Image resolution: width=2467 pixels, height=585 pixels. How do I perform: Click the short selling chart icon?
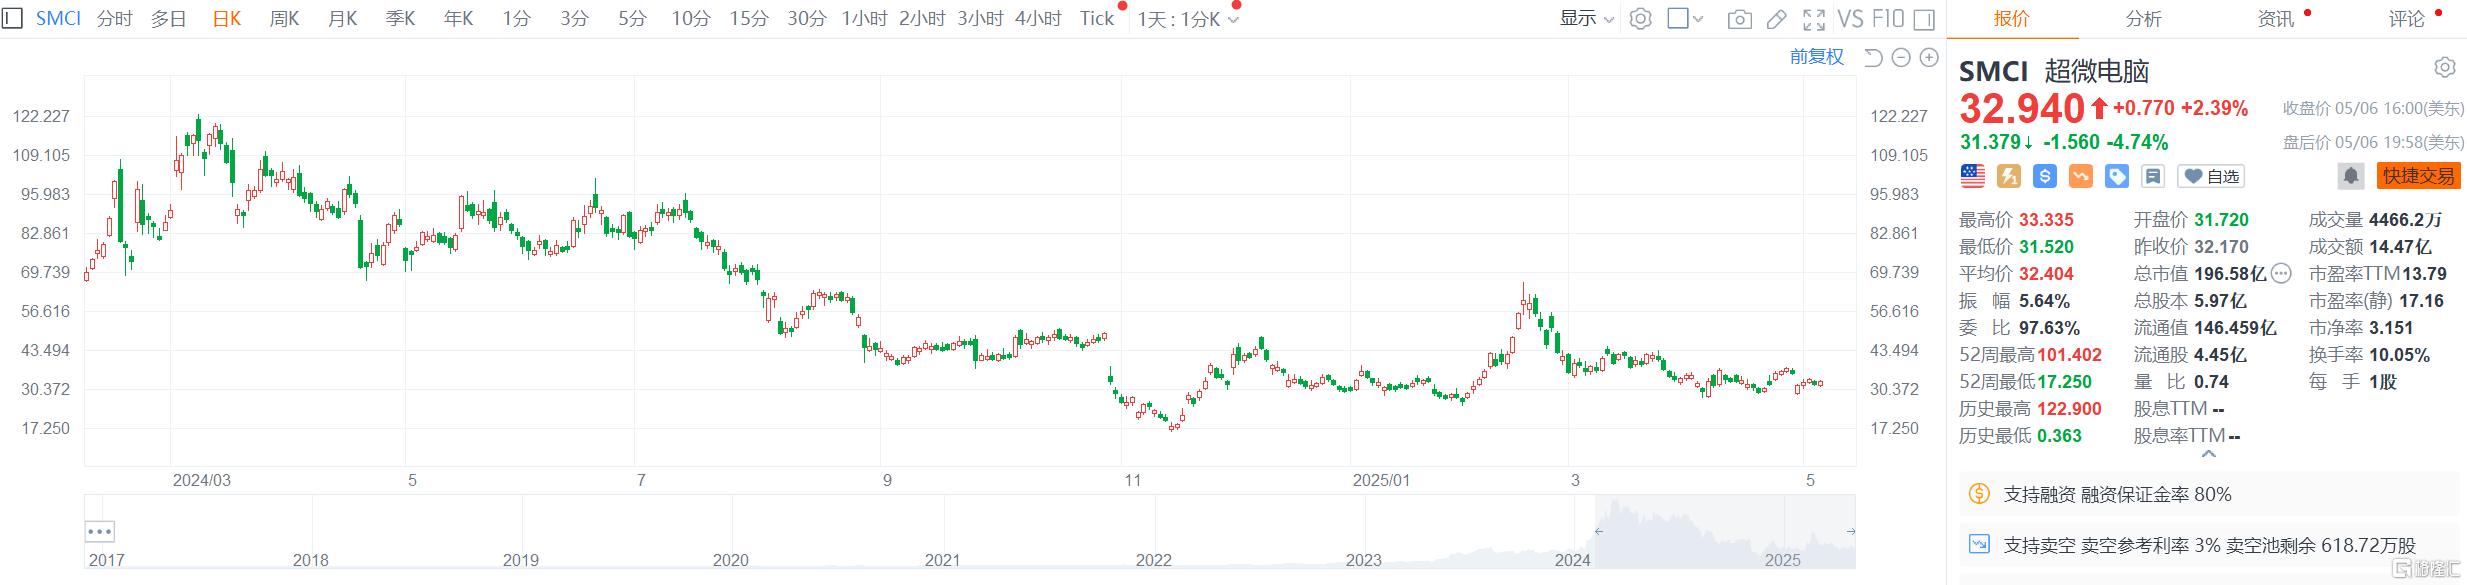1978,544
